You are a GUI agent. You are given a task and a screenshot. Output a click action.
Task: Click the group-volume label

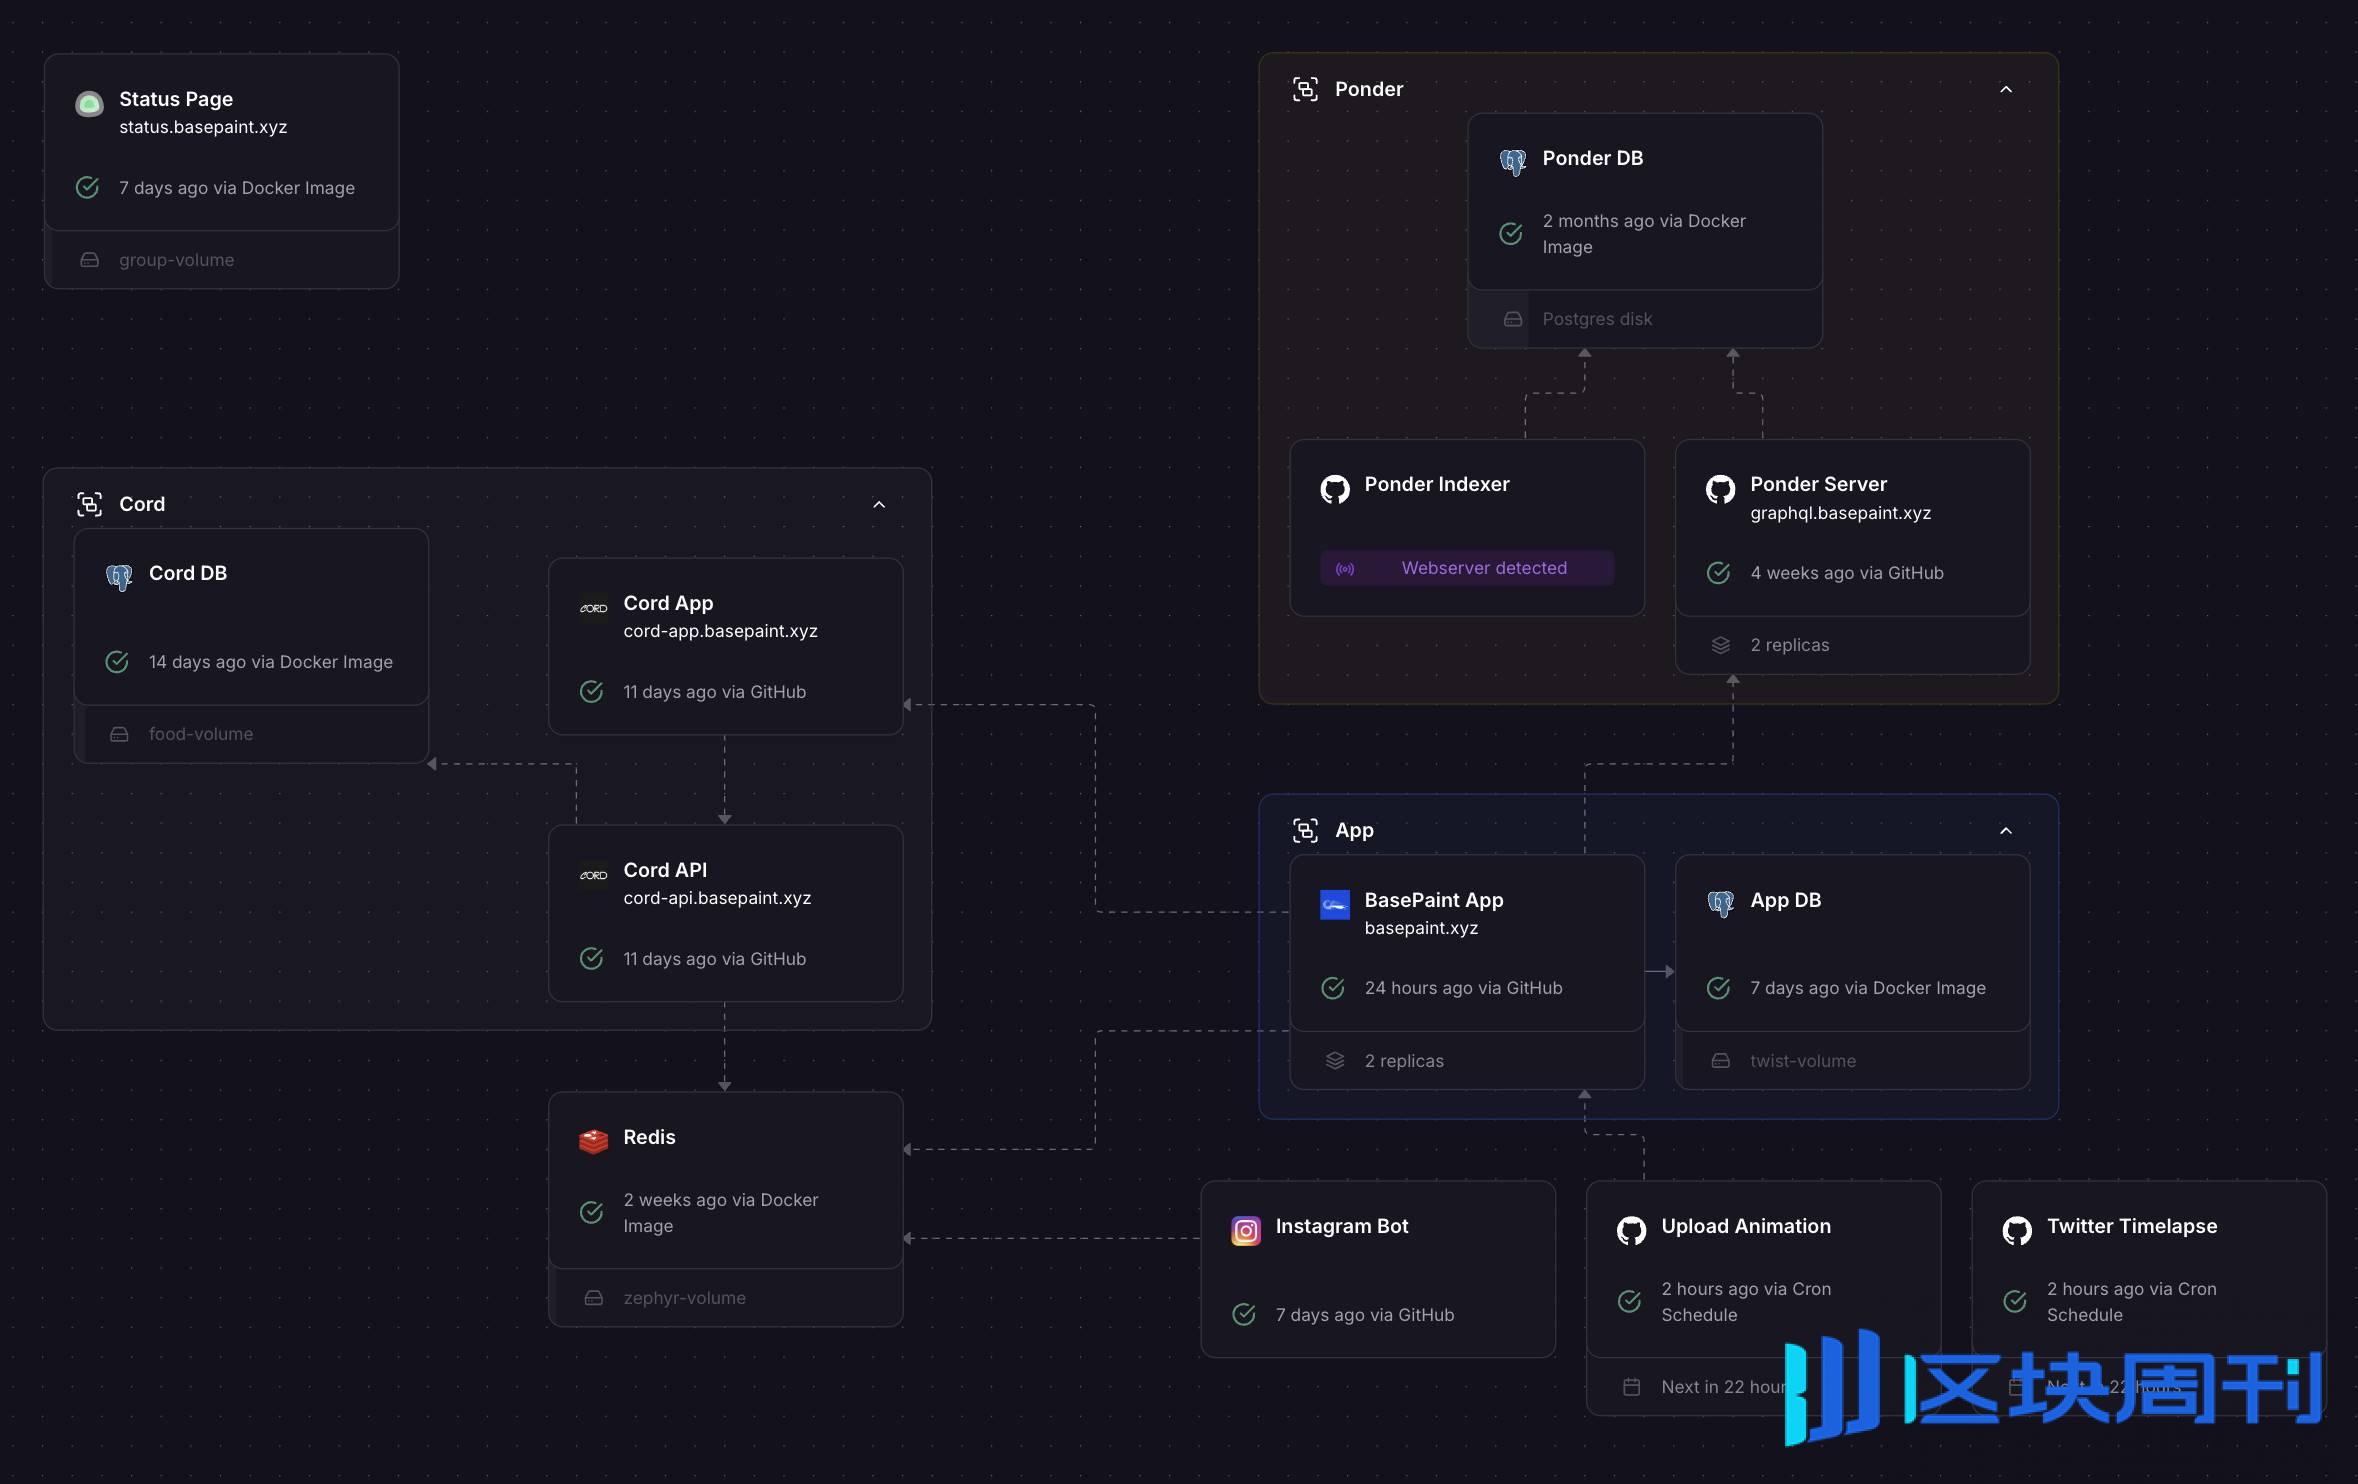[x=176, y=260]
